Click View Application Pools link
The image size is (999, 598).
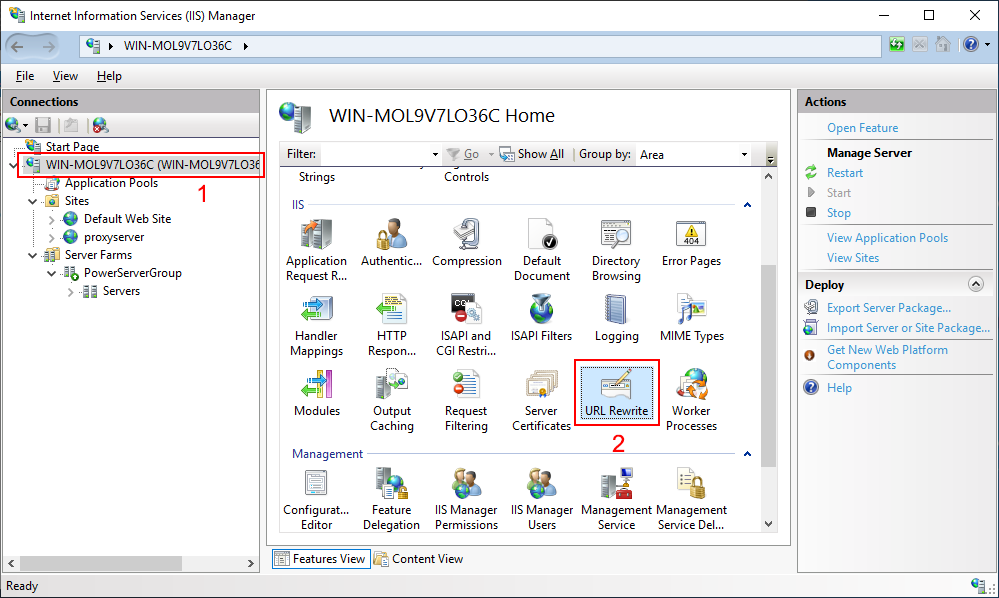click(x=887, y=238)
